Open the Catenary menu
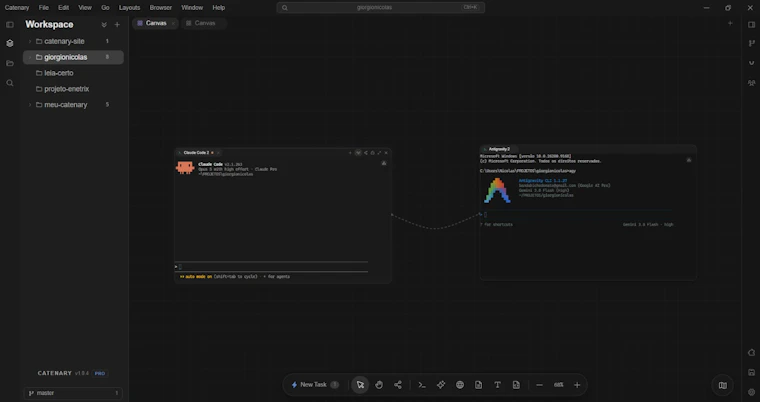 pos(17,7)
